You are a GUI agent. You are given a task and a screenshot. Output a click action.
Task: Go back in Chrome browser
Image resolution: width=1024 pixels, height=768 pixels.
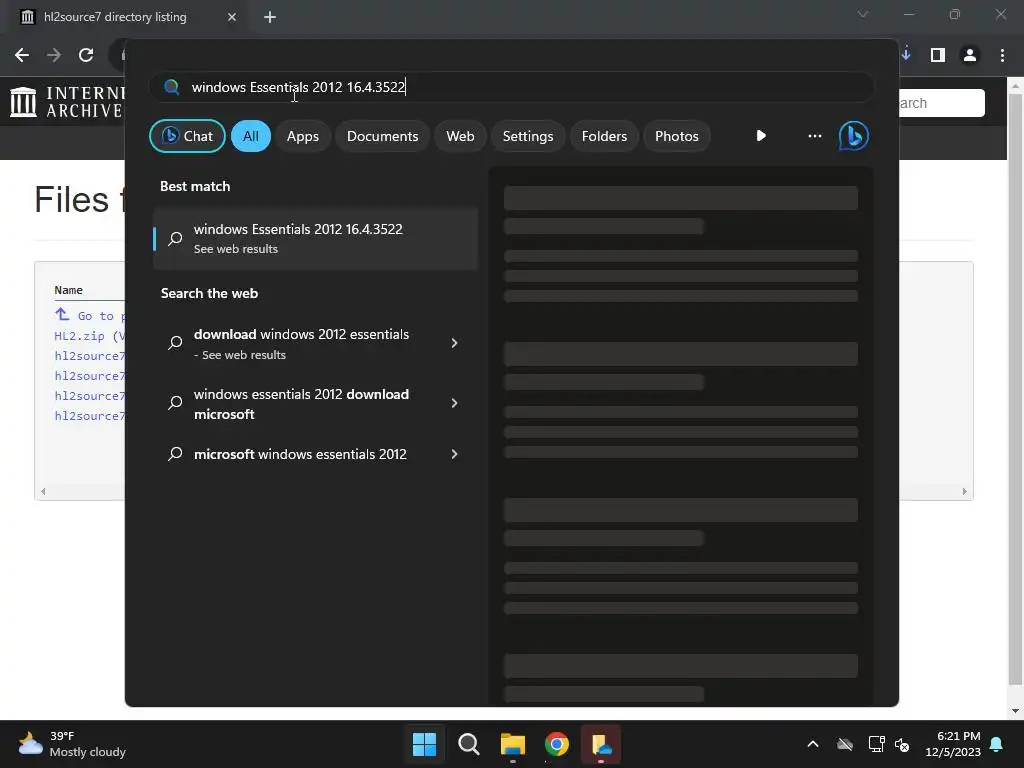pyautogui.click(x=22, y=55)
